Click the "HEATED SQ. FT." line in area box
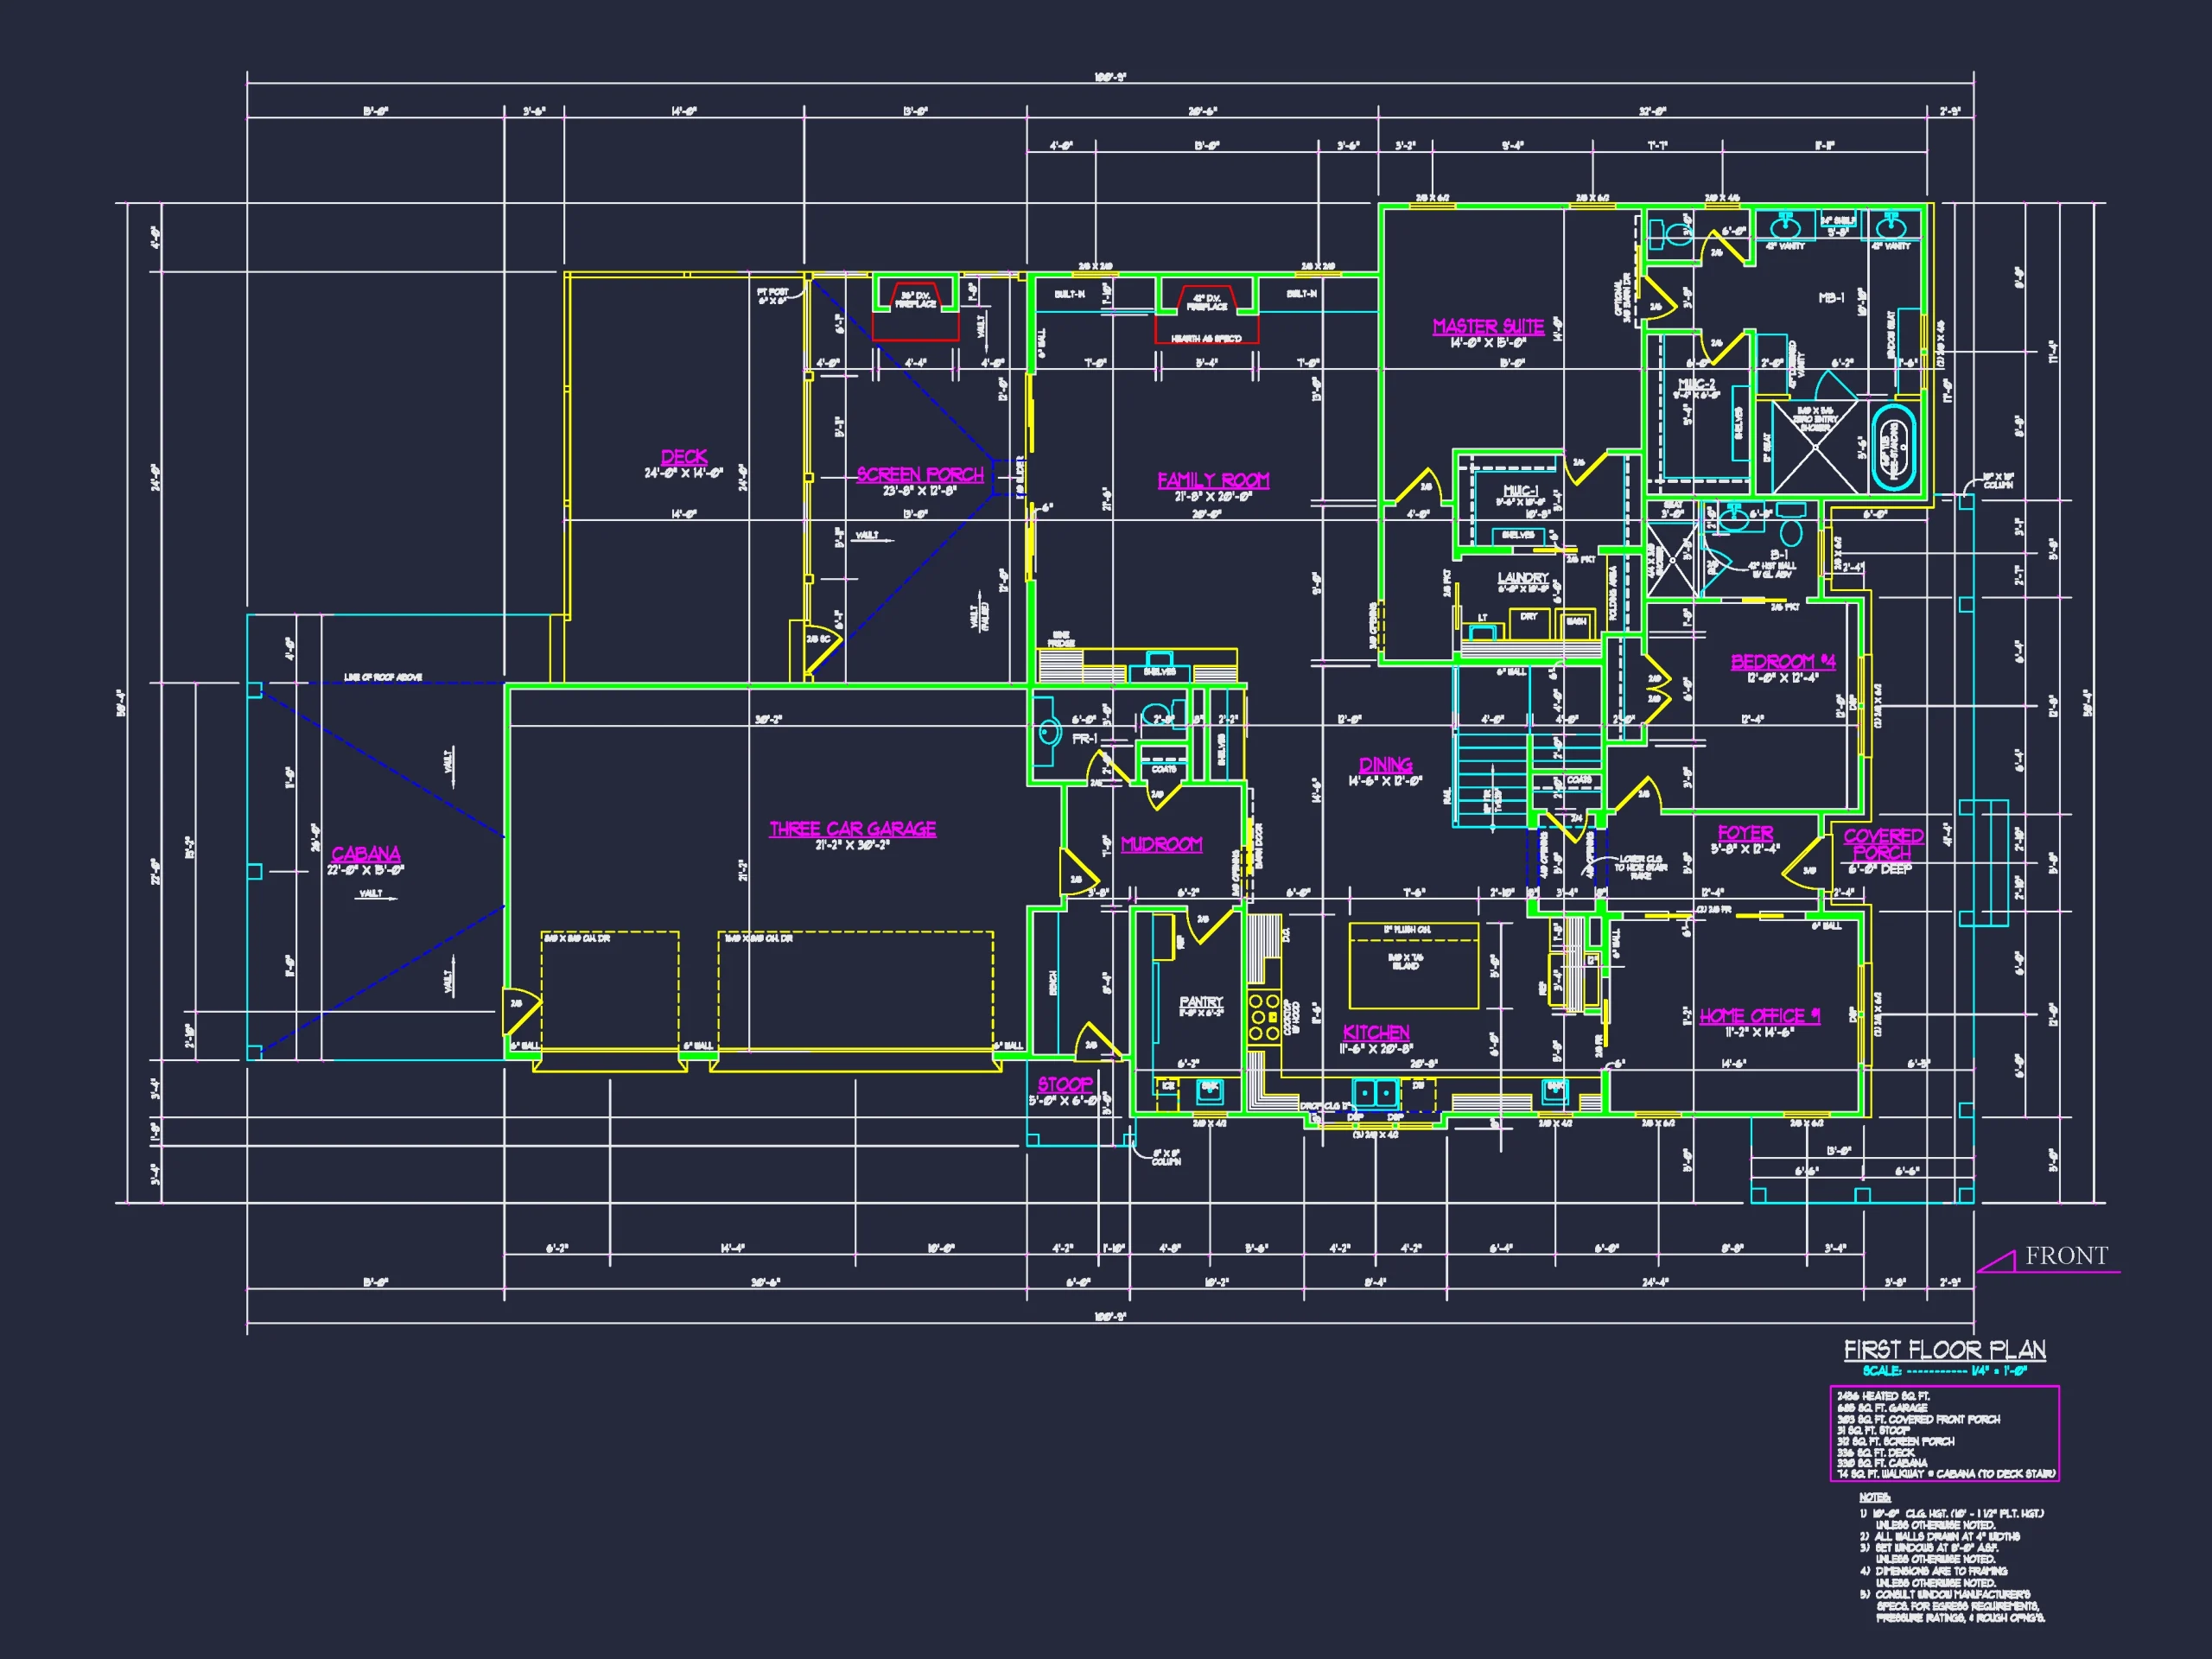Image resolution: width=2212 pixels, height=1659 pixels. coord(1884,1396)
